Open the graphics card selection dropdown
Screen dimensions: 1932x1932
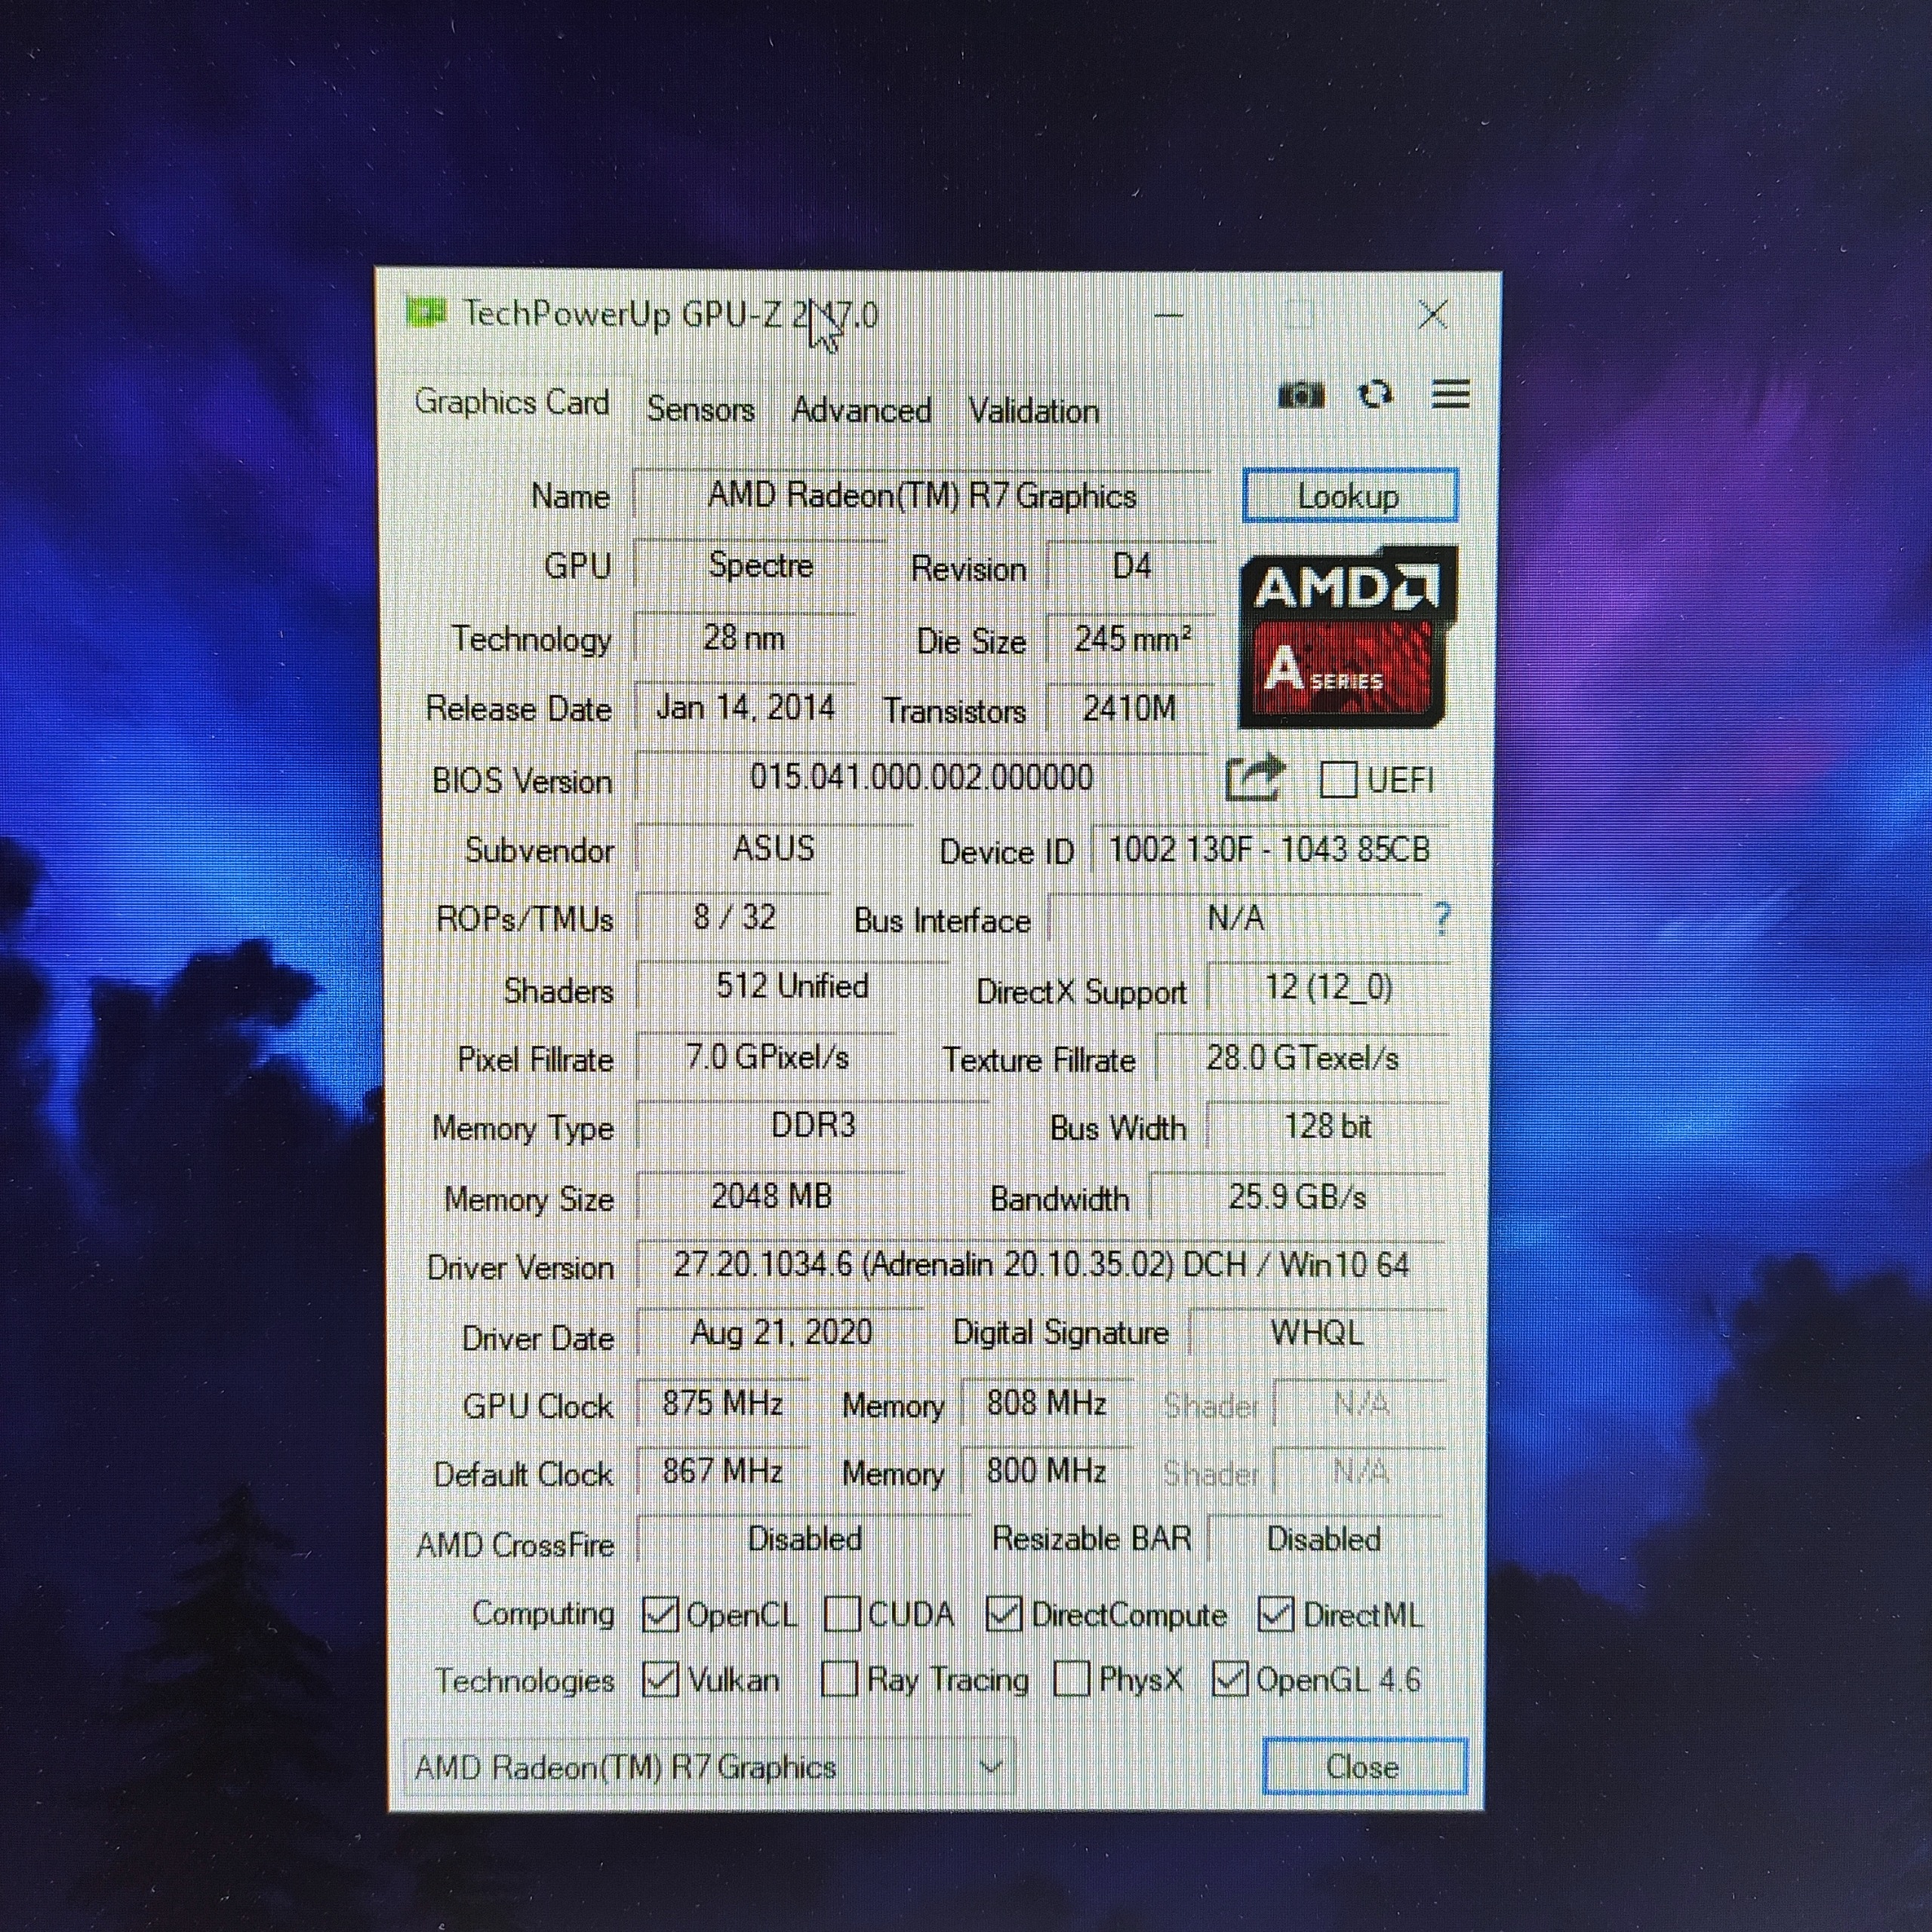pyautogui.click(x=709, y=1767)
